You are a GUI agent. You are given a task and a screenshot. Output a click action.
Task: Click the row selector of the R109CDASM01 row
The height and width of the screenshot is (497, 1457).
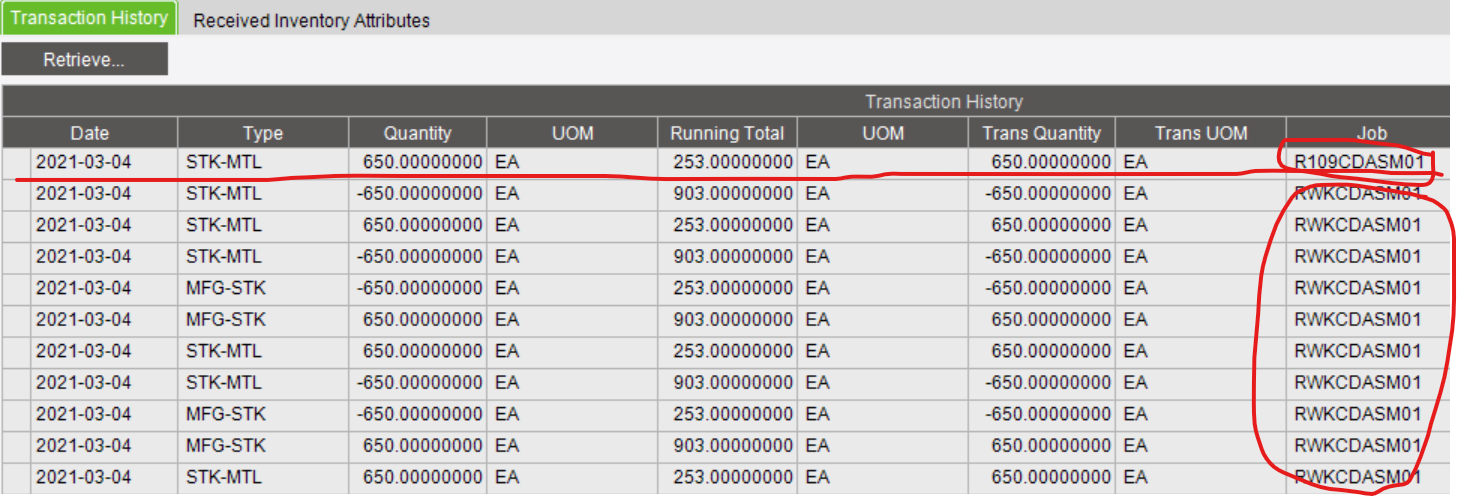click(16, 162)
